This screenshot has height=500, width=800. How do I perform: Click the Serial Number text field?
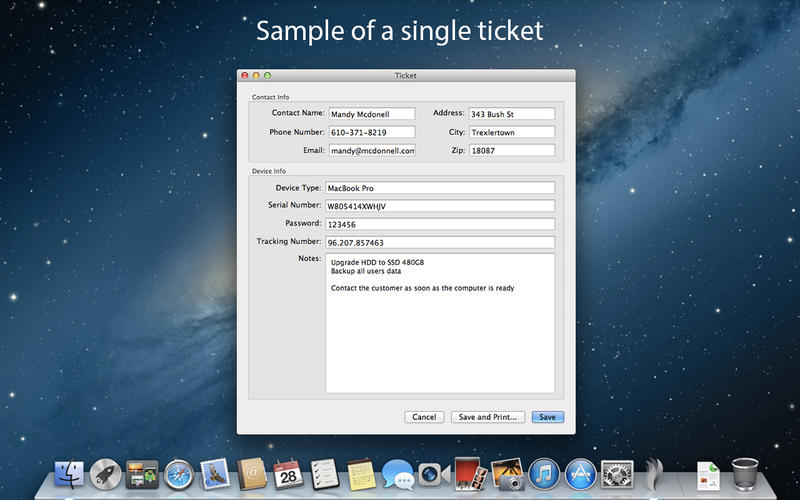coord(439,206)
